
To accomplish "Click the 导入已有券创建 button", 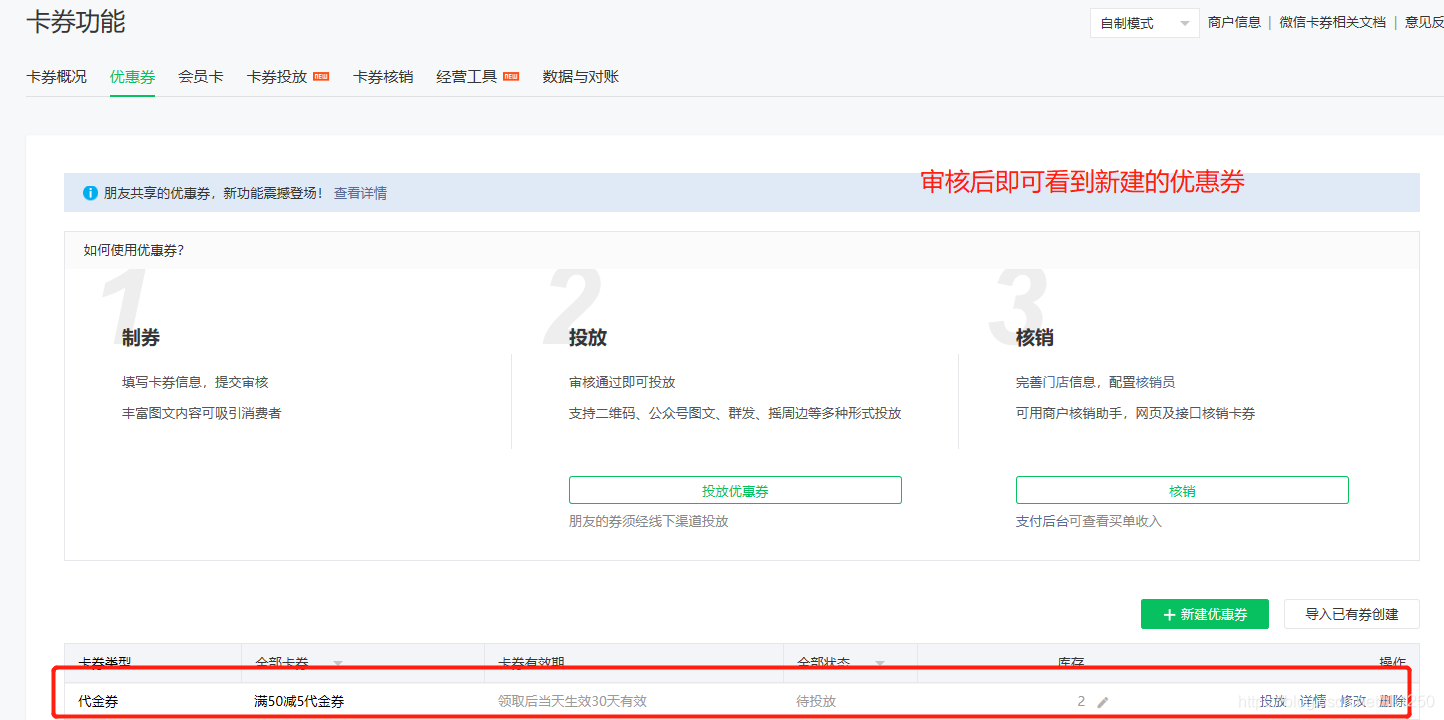I will (1351, 614).
